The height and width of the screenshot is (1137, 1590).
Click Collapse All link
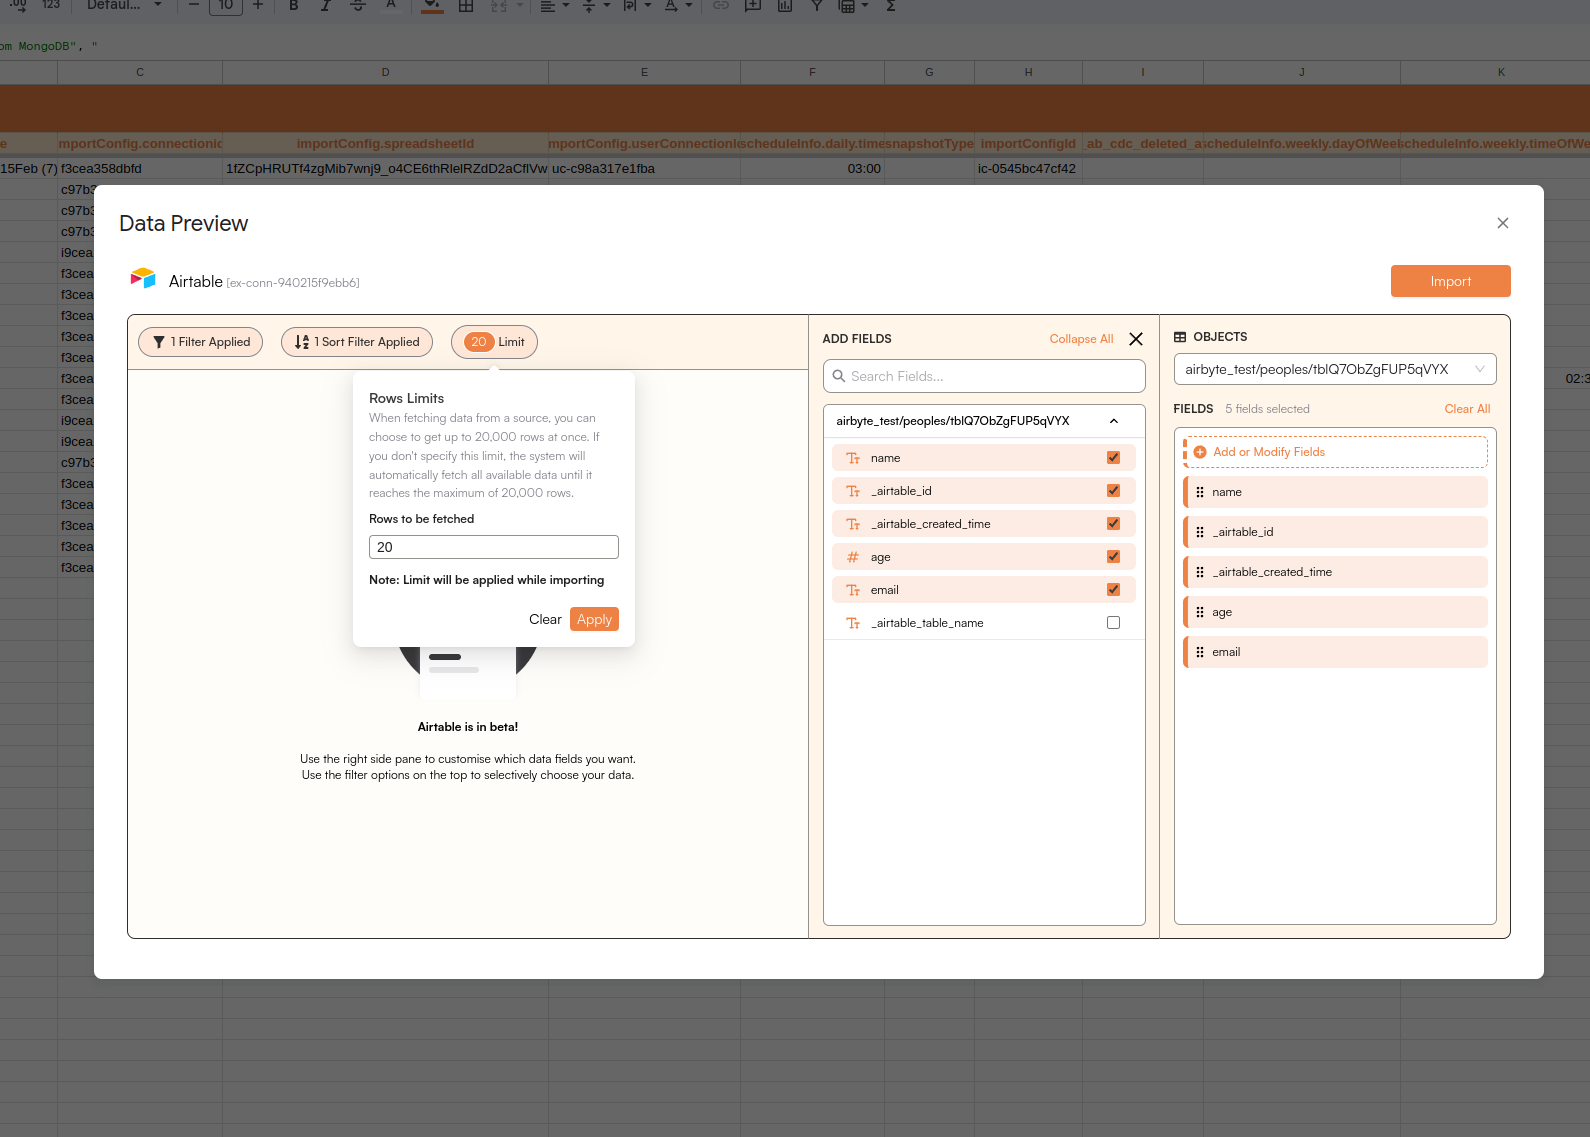[x=1081, y=339]
